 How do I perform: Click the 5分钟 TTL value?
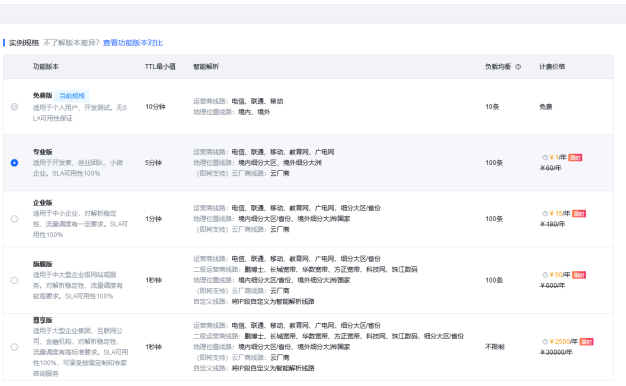pos(153,162)
